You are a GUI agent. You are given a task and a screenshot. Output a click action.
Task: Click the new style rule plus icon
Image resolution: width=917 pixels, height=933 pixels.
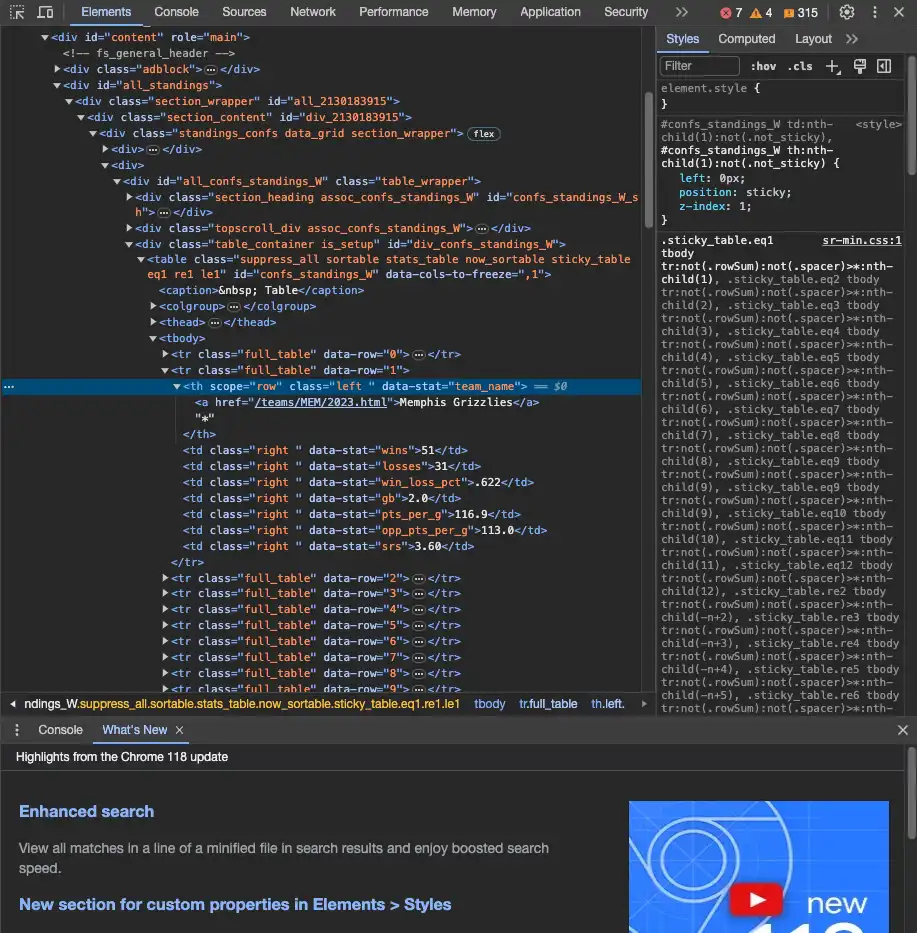coord(833,66)
